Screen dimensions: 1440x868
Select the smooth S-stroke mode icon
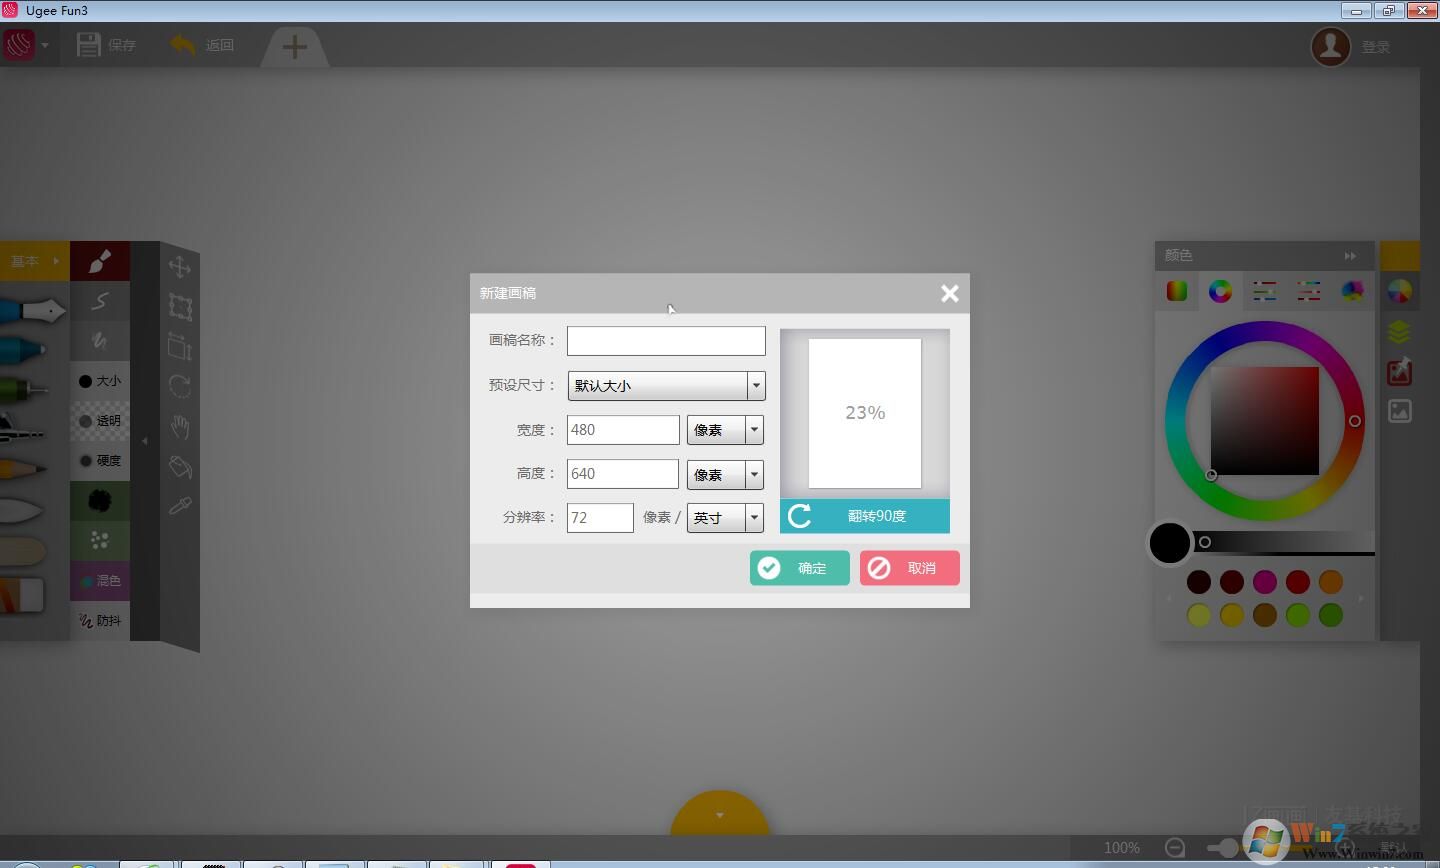click(x=100, y=301)
